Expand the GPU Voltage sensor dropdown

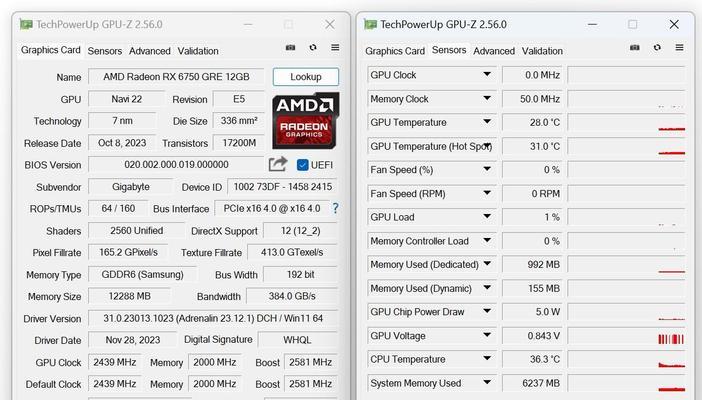point(487,335)
